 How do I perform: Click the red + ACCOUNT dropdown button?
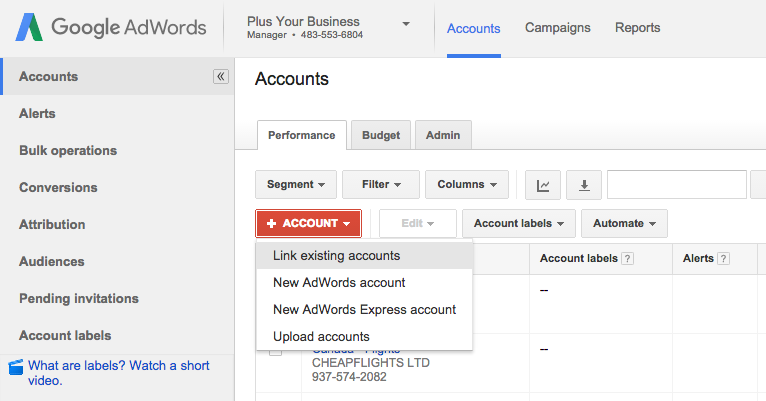coord(308,224)
